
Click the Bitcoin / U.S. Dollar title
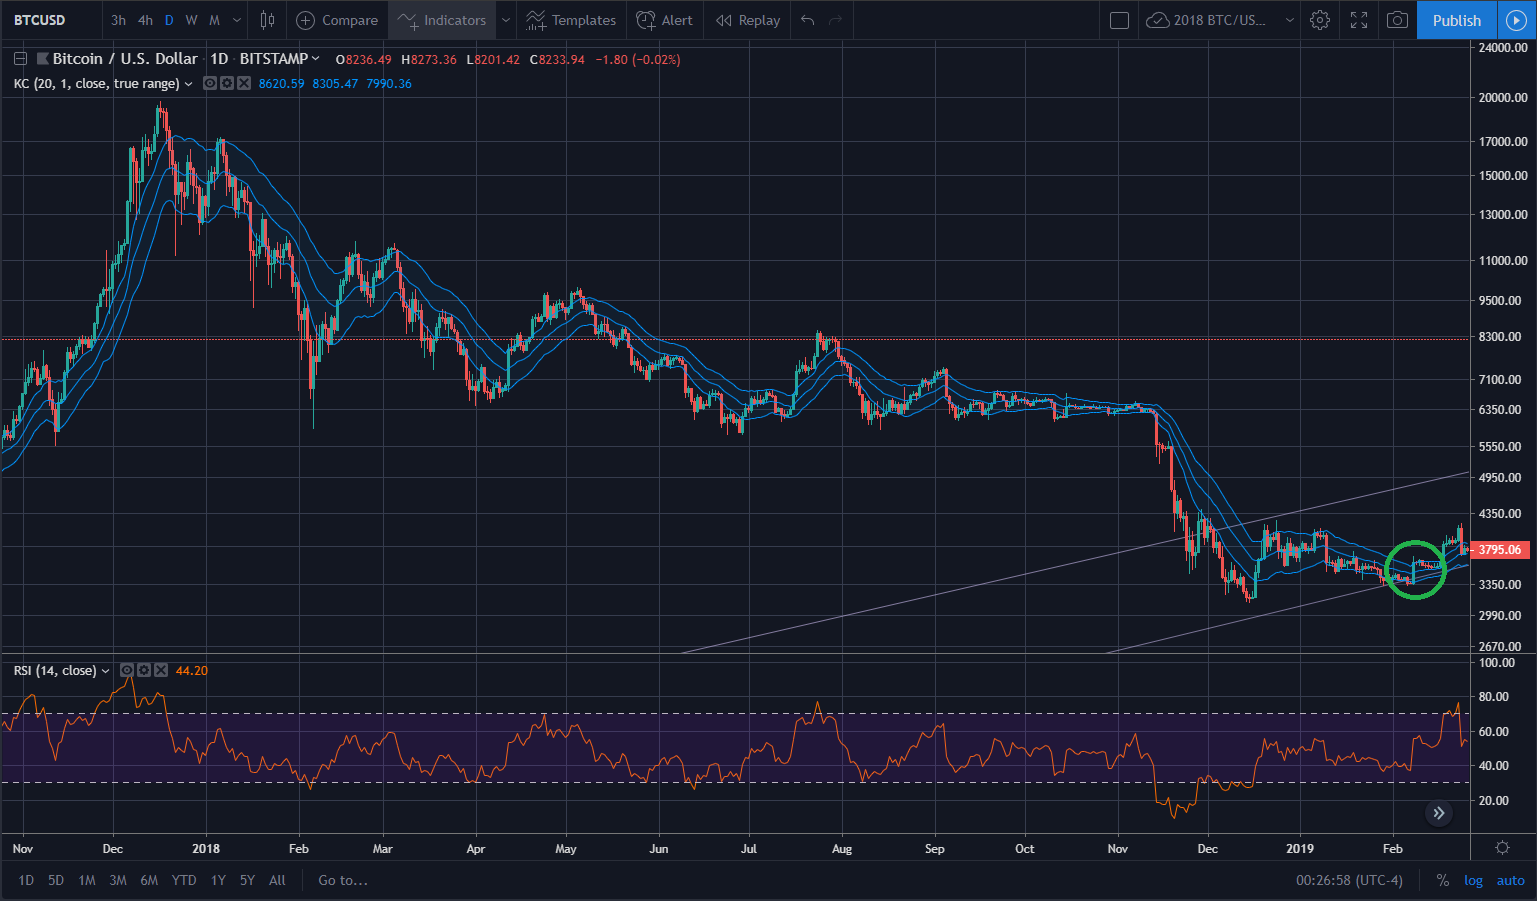pyautogui.click(x=125, y=59)
